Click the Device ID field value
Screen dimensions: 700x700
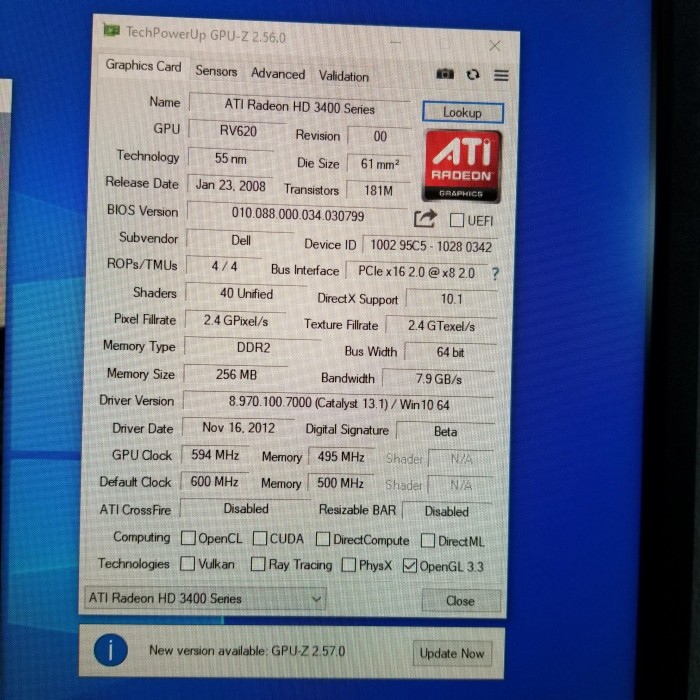[430, 246]
